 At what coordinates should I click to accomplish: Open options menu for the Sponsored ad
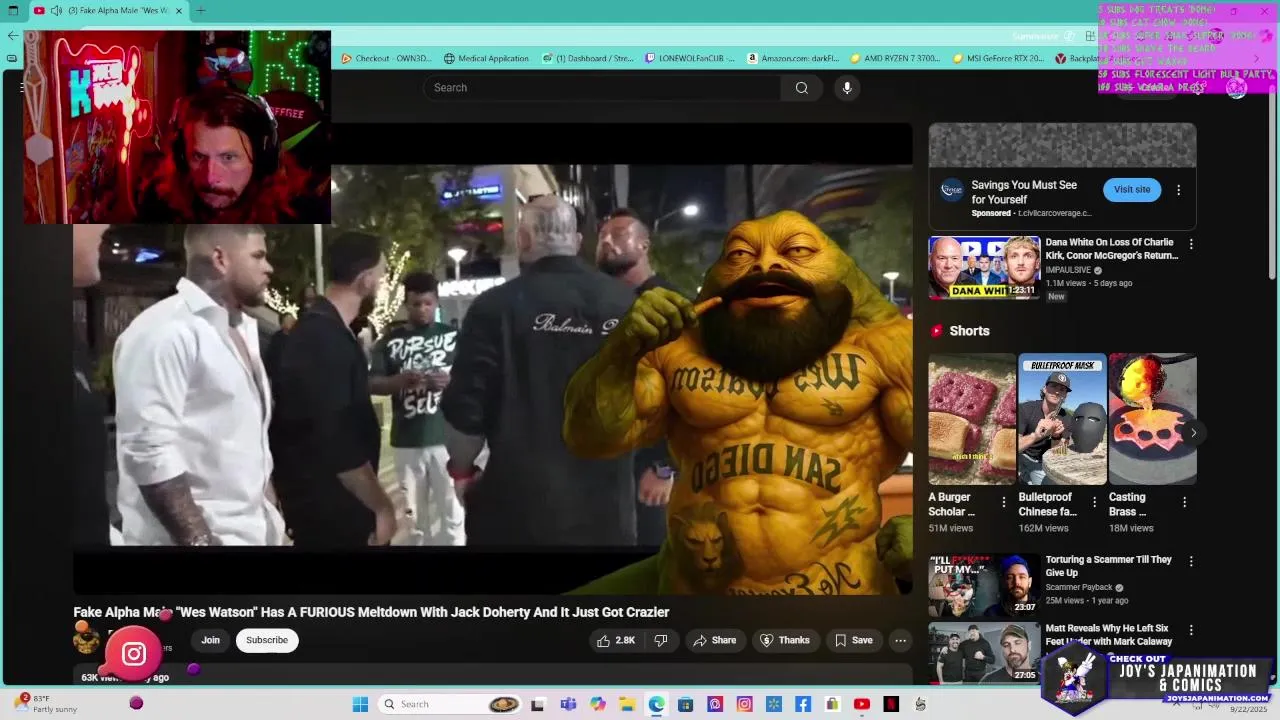1178,190
